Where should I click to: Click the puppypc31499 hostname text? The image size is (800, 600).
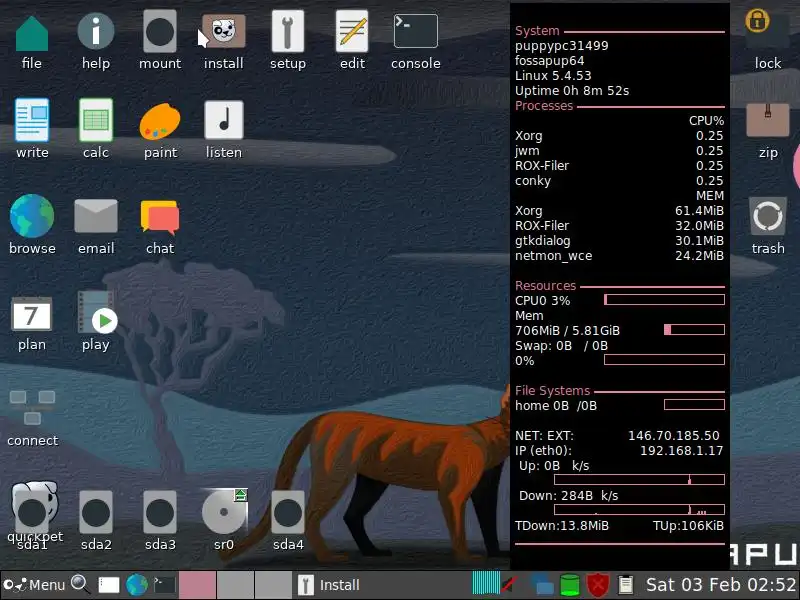tap(561, 46)
